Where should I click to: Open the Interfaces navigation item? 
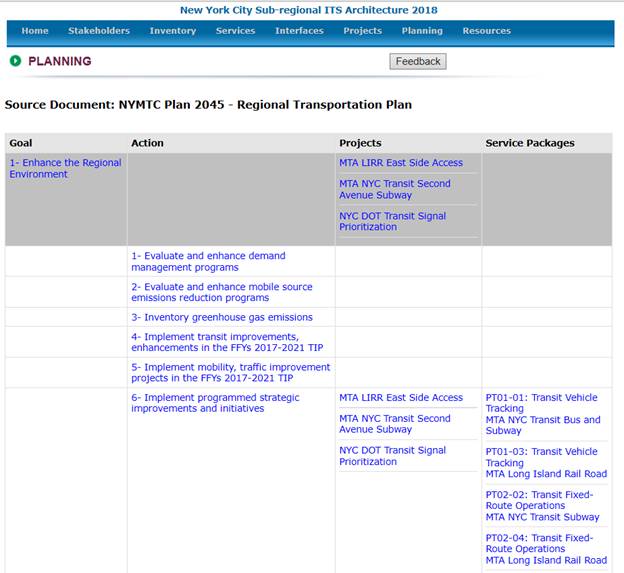click(299, 31)
